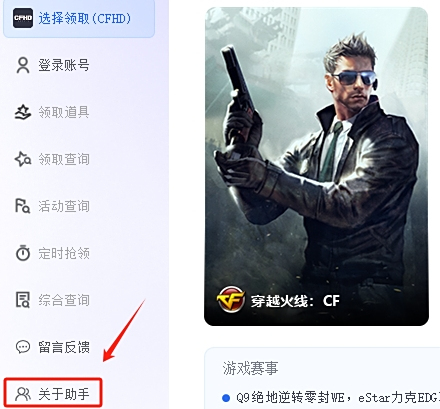
Task: Click the star search icon for 领取查询
Action: [x=23, y=159]
